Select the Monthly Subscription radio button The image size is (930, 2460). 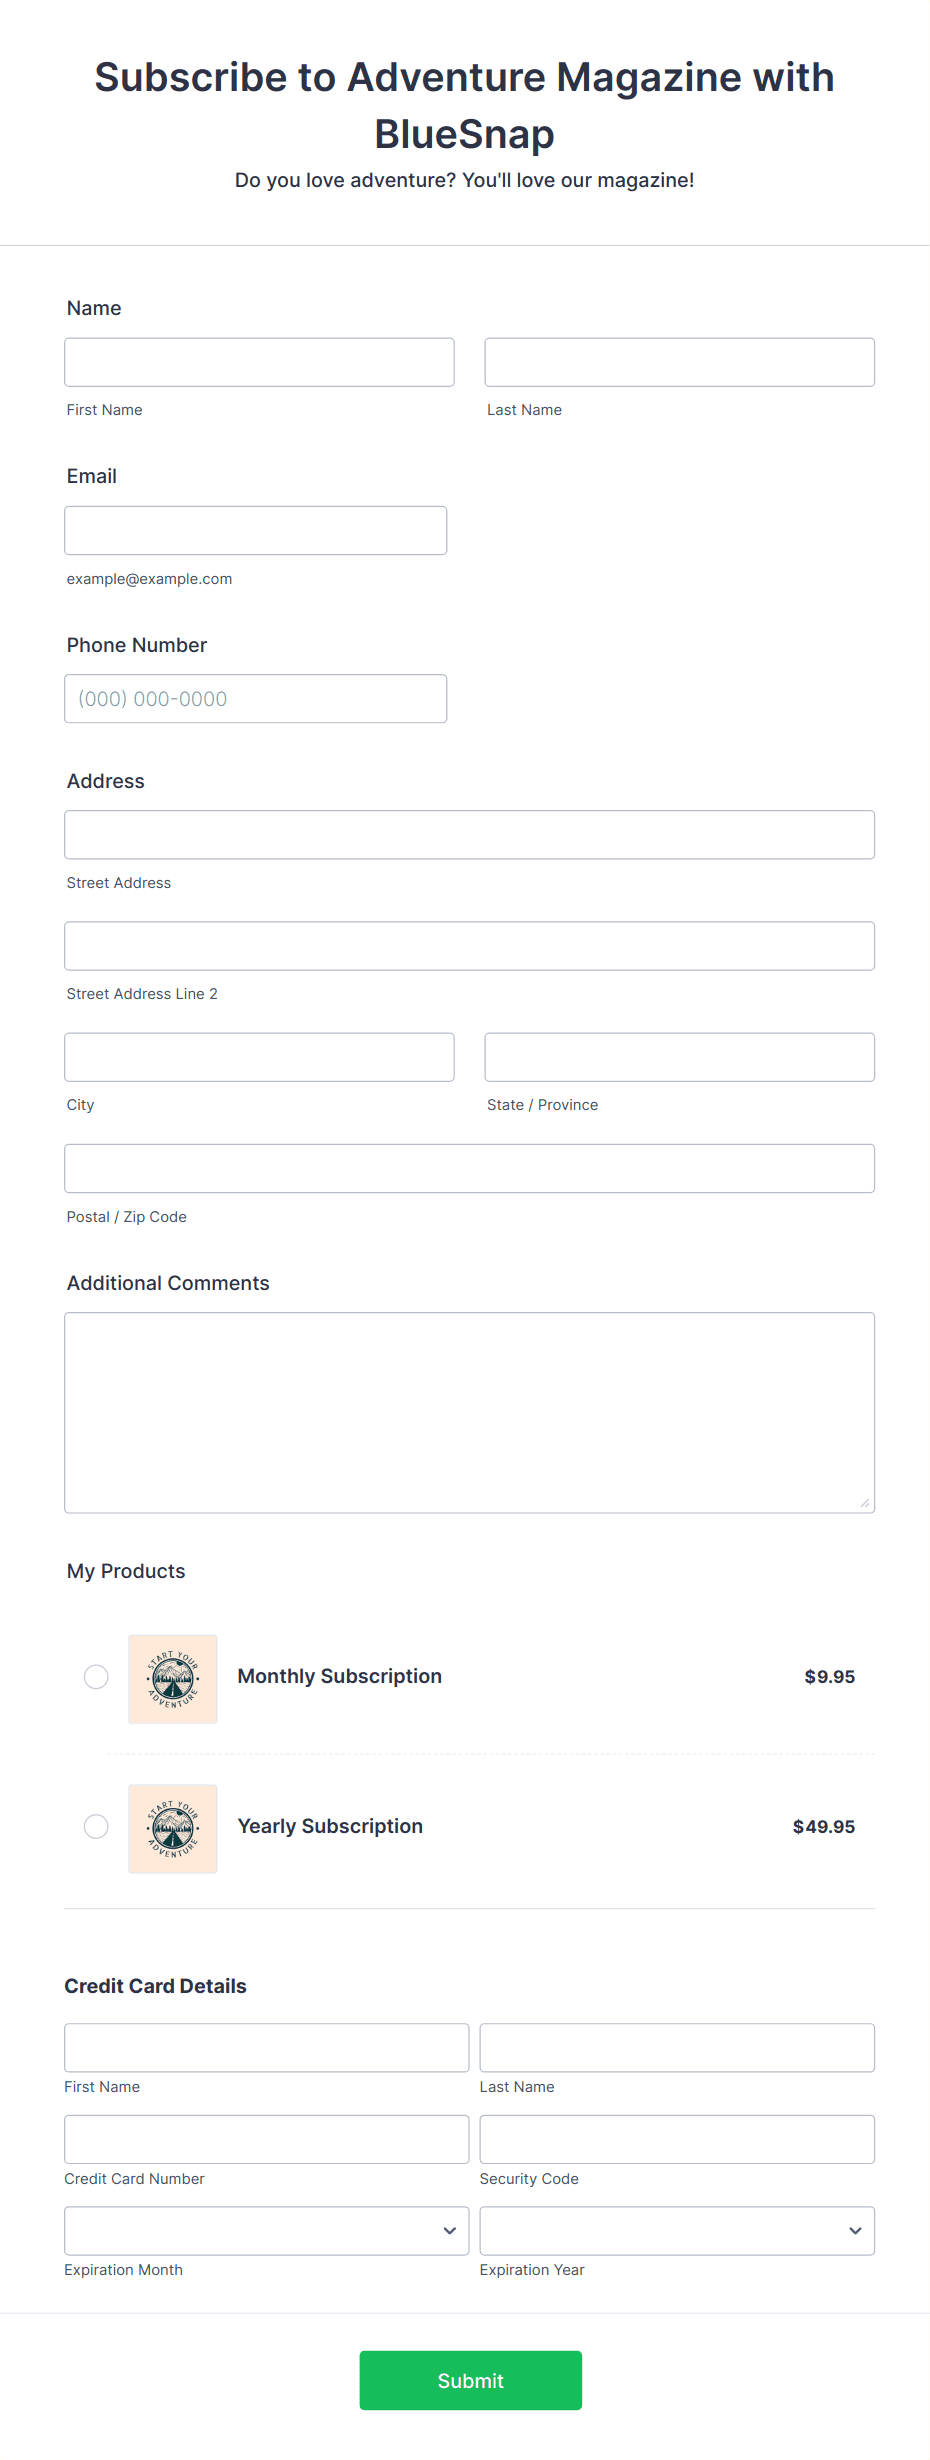coord(96,1677)
